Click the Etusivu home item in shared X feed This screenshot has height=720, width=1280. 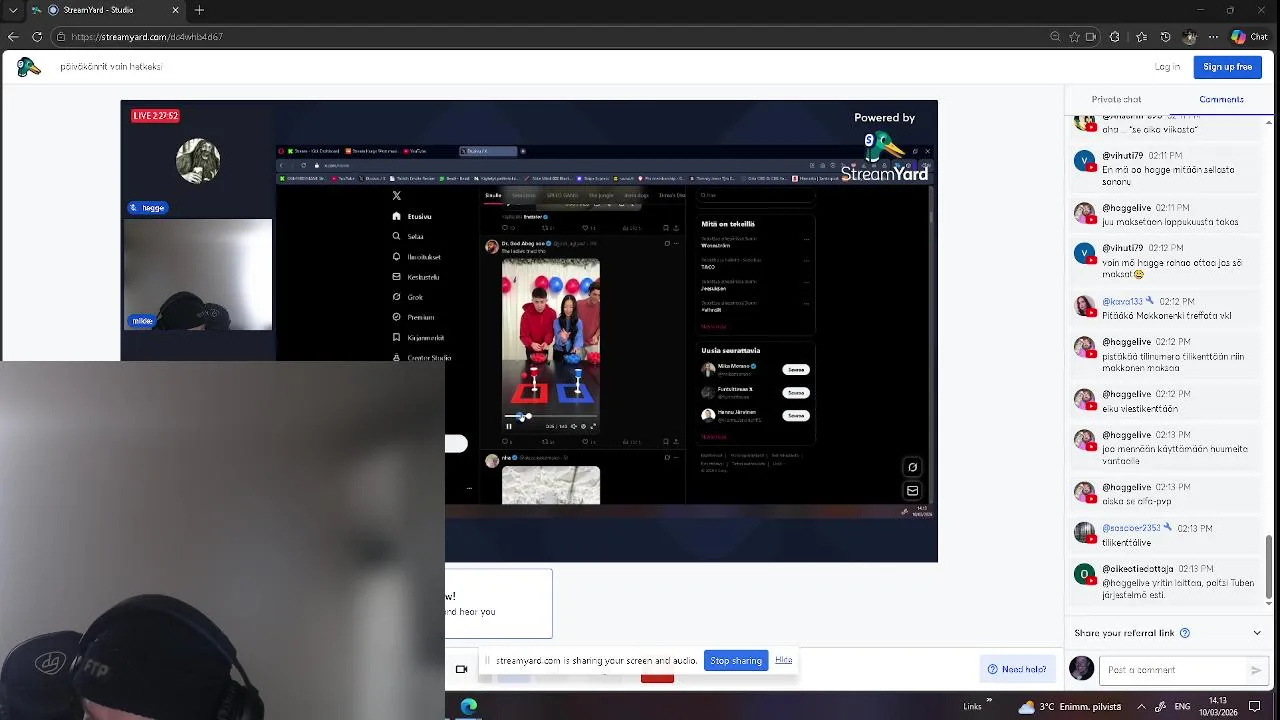pos(412,216)
